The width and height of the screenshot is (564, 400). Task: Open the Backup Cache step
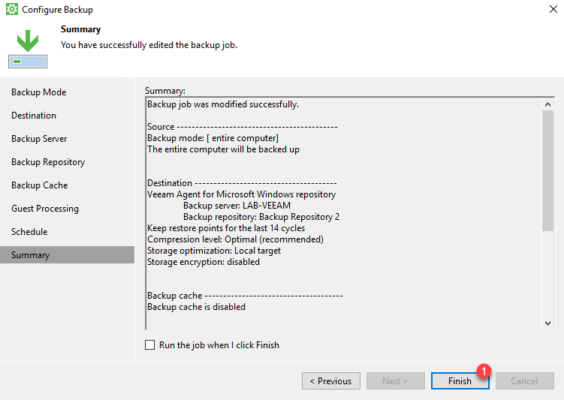tap(40, 185)
